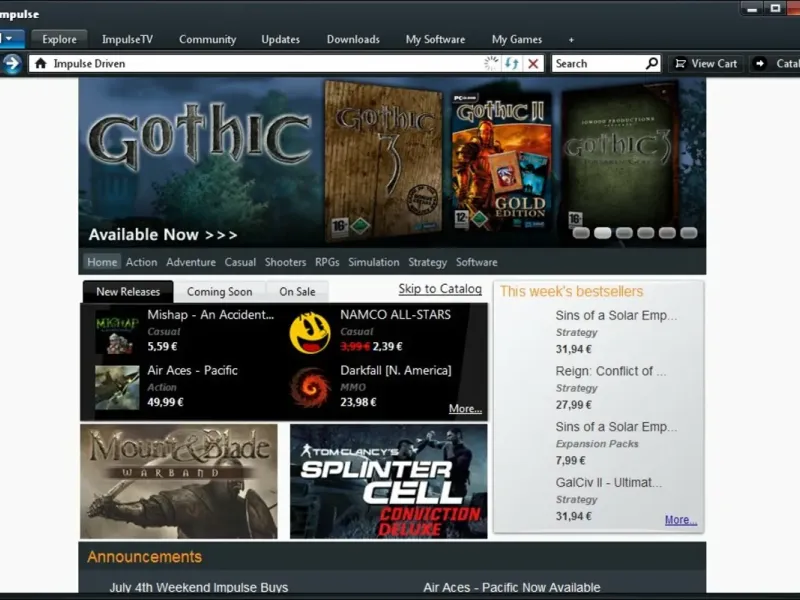Open Reign: Conflict of bestseller
This screenshot has width=800, height=600.
coord(611,371)
